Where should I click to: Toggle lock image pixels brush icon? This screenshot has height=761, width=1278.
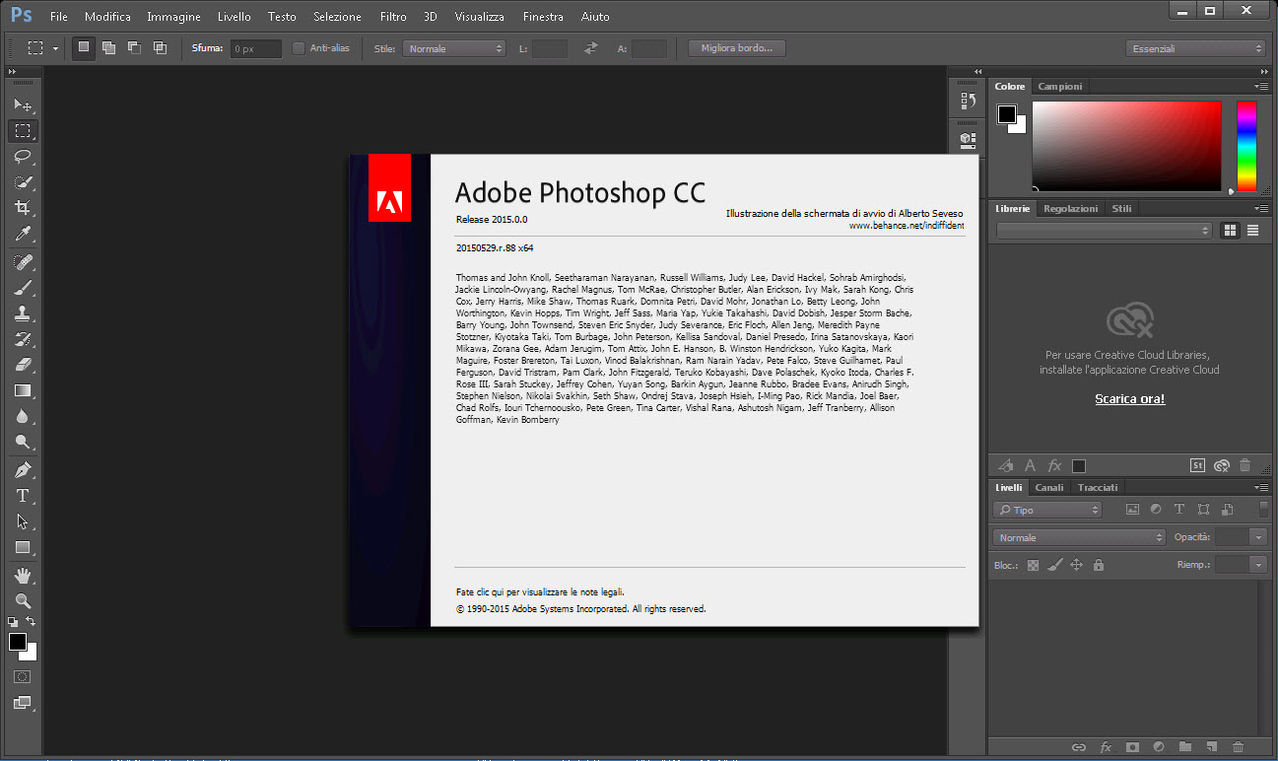1055,565
